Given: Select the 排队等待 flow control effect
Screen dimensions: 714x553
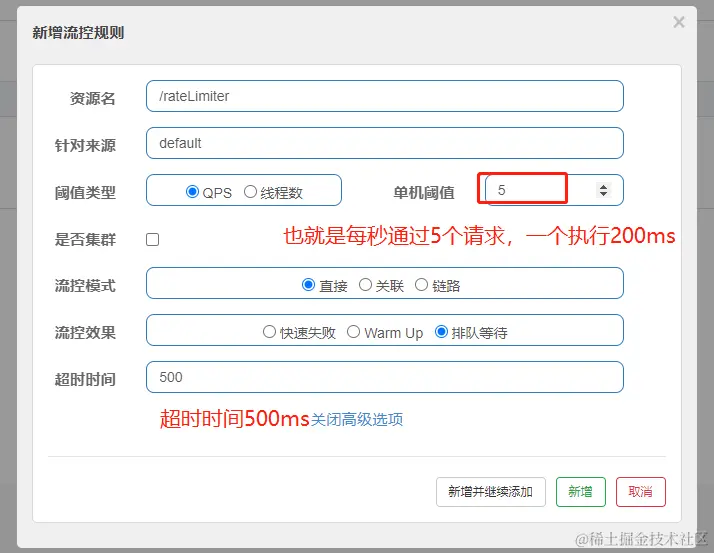Looking at the screenshot, I should click(x=441, y=332).
